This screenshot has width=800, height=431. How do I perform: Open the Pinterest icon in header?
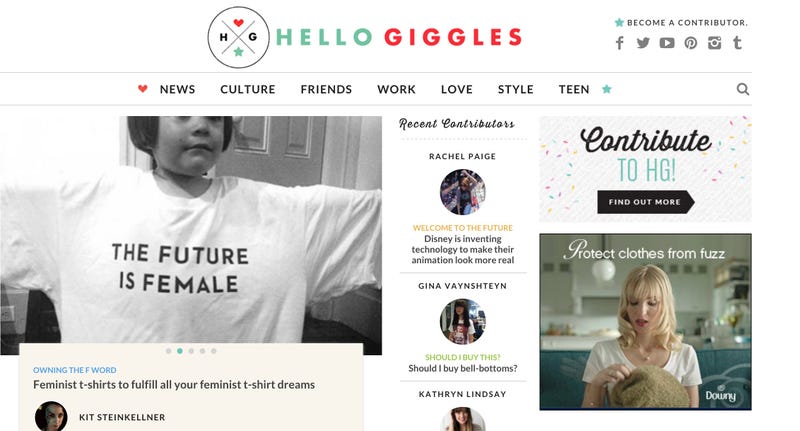[691, 43]
